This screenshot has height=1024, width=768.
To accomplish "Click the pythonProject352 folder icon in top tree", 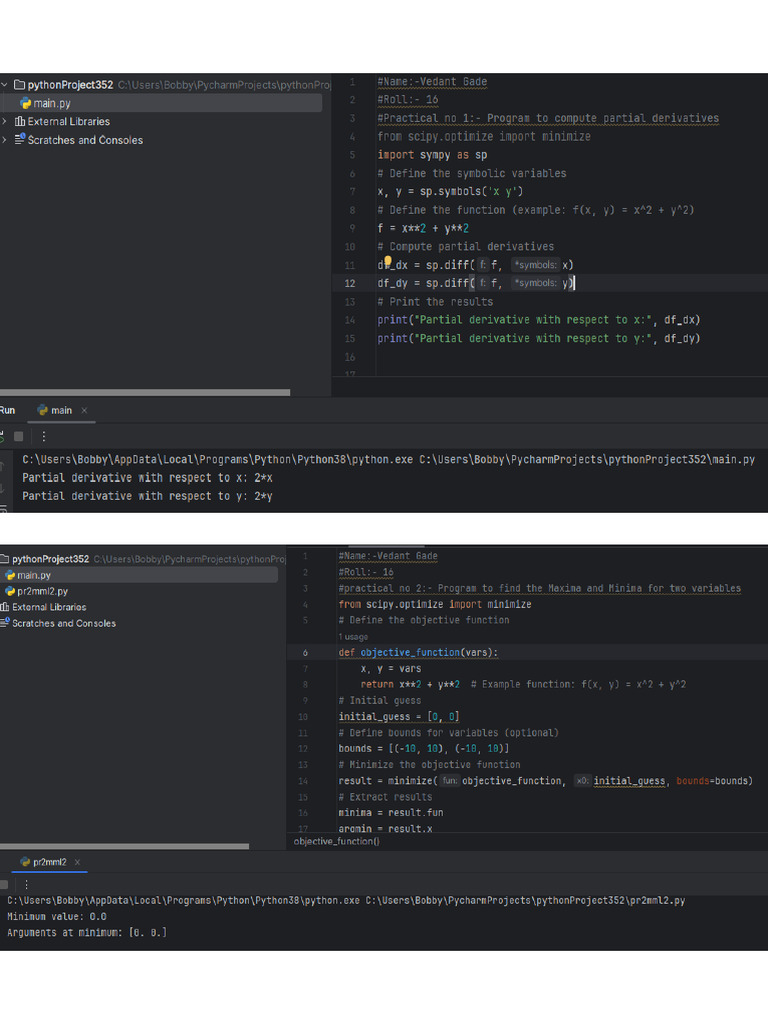I will point(19,86).
